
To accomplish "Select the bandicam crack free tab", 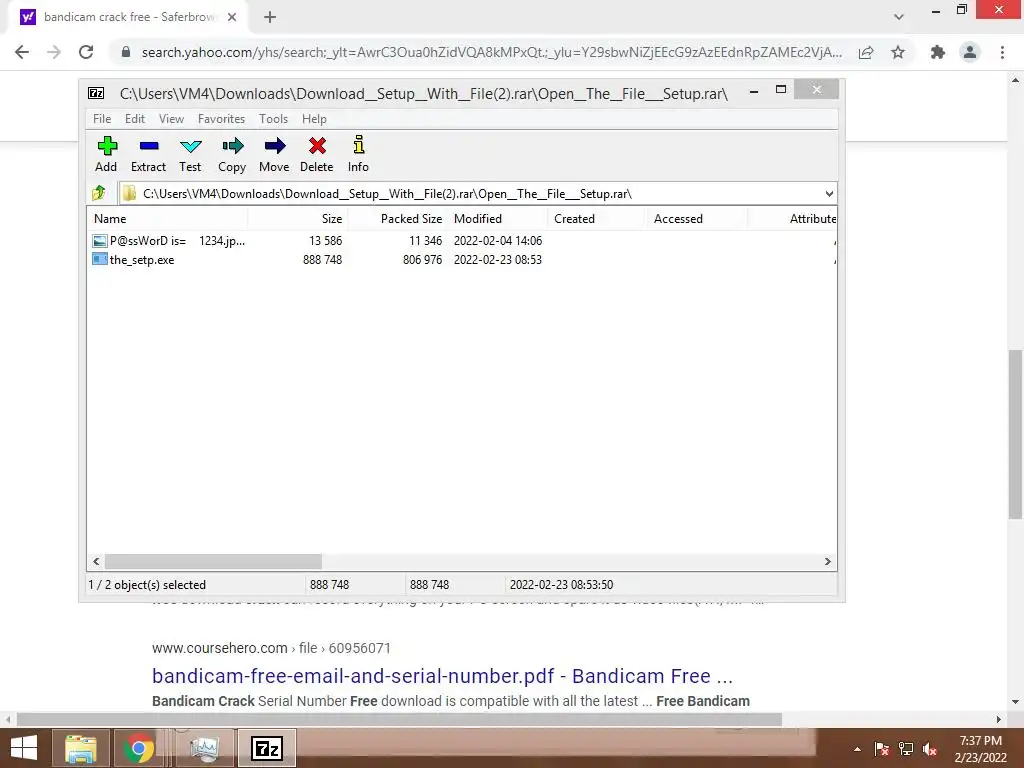I will tap(127, 18).
